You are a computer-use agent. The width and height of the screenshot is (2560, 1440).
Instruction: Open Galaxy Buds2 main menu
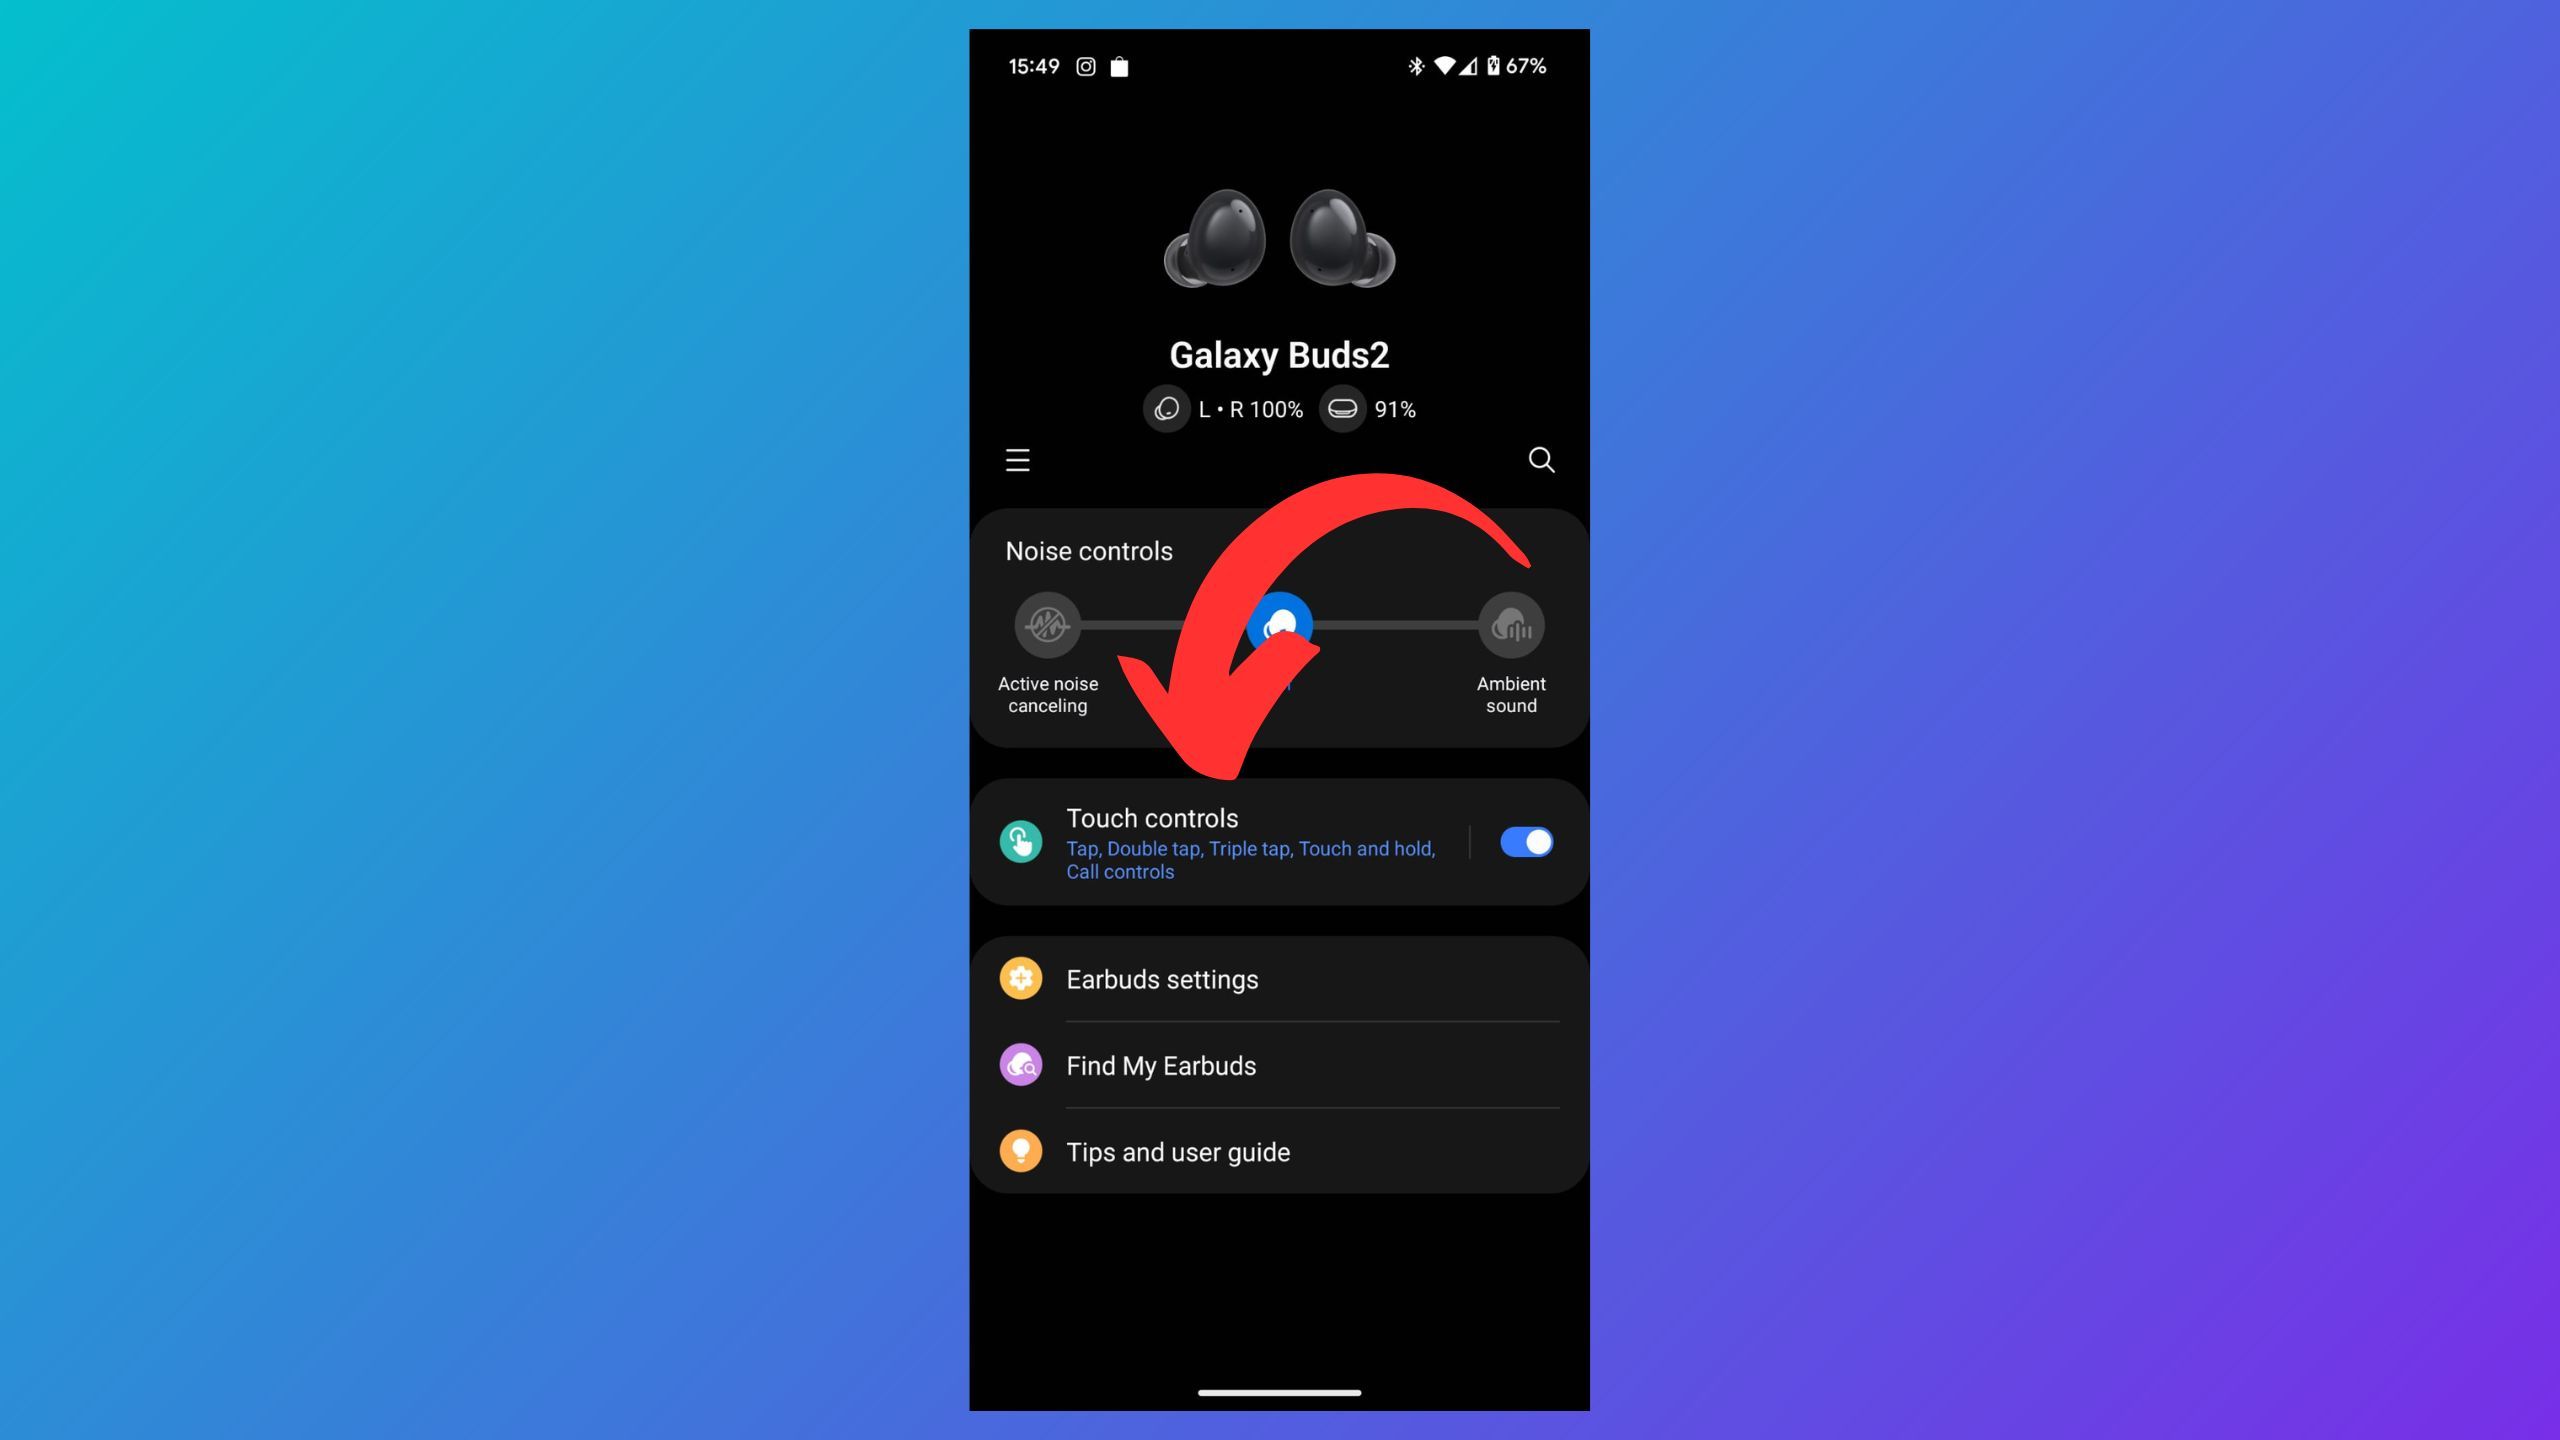pyautogui.click(x=1018, y=459)
